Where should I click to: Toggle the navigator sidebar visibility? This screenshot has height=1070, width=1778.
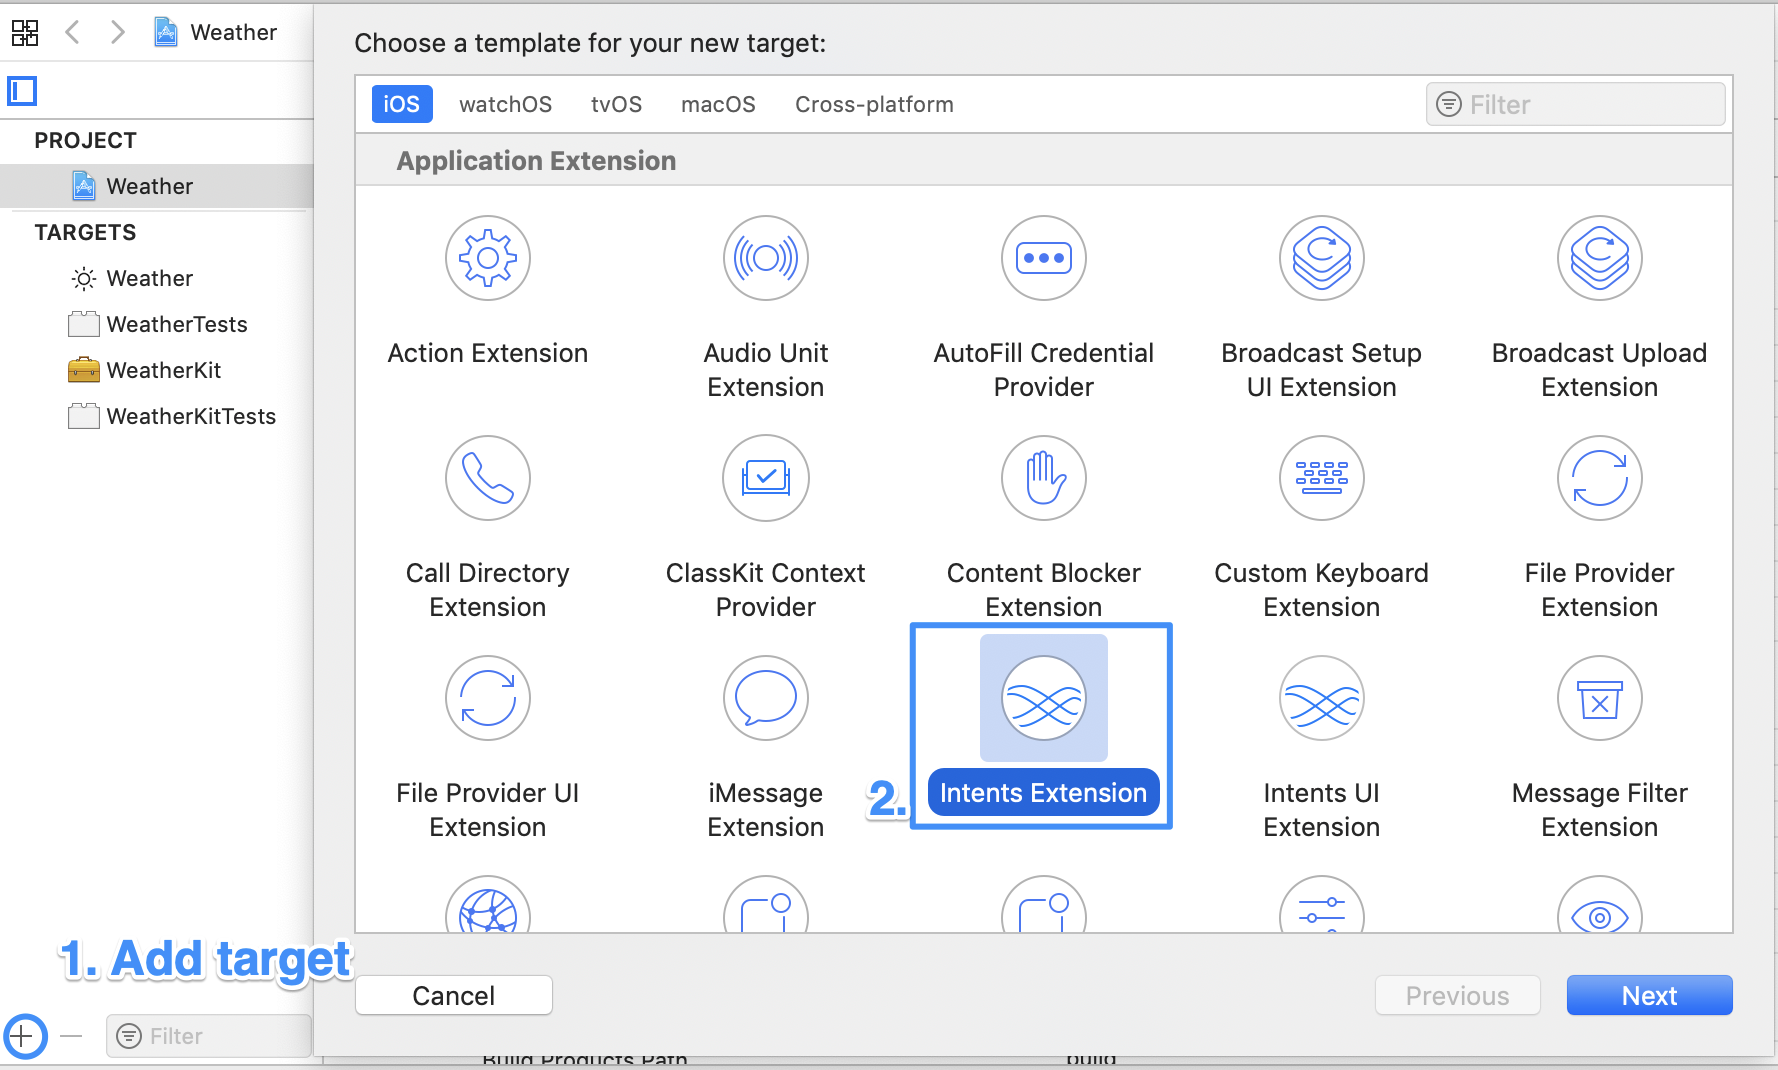(x=22, y=90)
